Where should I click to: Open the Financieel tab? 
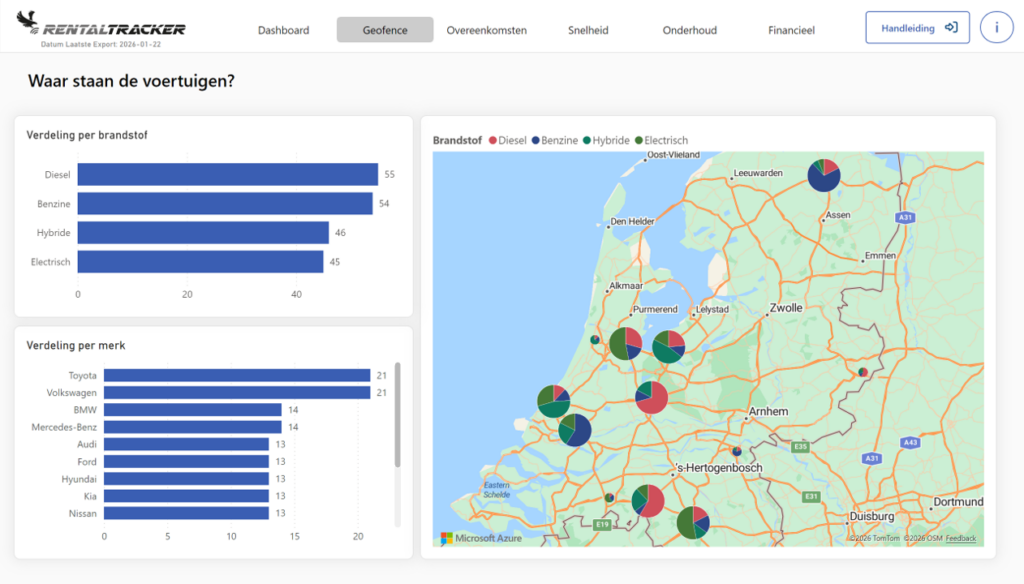click(x=791, y=30)
